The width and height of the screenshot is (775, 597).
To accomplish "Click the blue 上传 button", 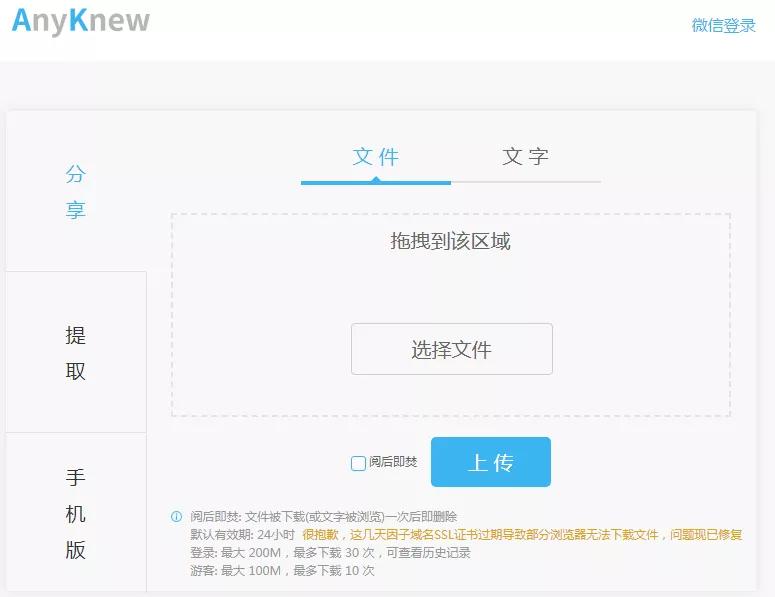I will pyautogui.click(x=490, y=462).
